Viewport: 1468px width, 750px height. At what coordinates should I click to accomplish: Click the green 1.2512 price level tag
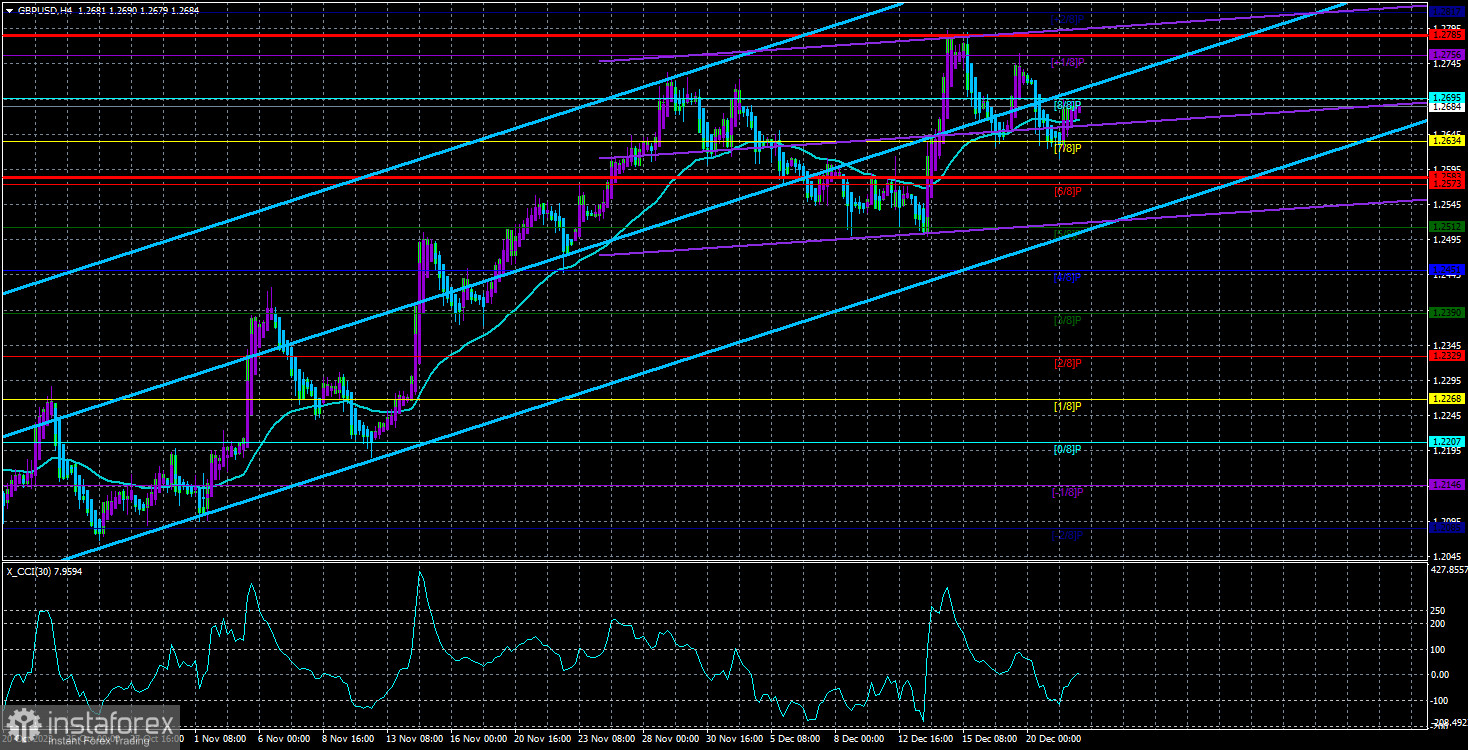click(x=1447, y=227)
